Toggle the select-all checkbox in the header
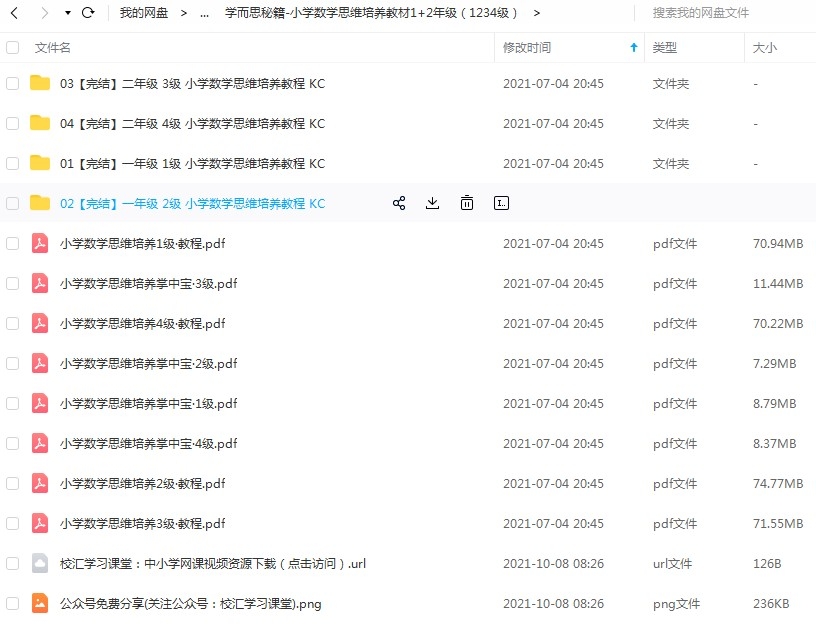The image size is (816, 627). pyautogui.click(x=12, y=47)
